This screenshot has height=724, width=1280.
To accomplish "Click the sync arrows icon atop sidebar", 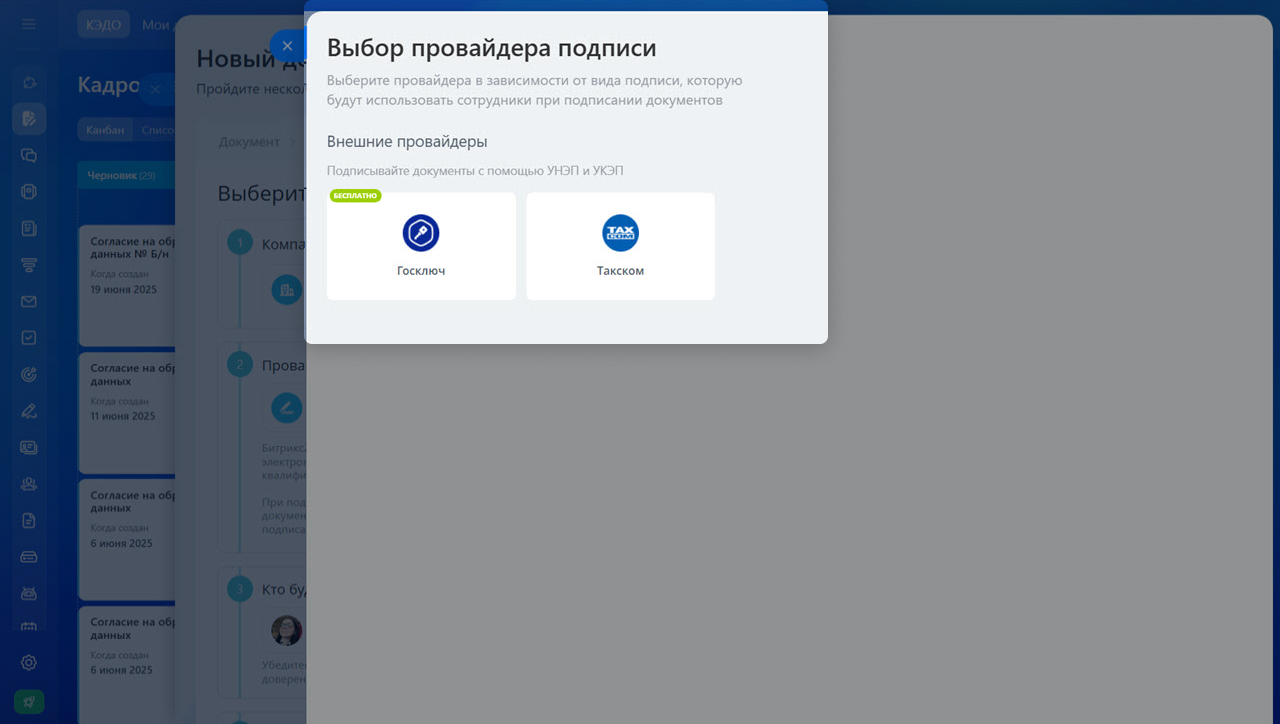I will click(x=29, y=82).
